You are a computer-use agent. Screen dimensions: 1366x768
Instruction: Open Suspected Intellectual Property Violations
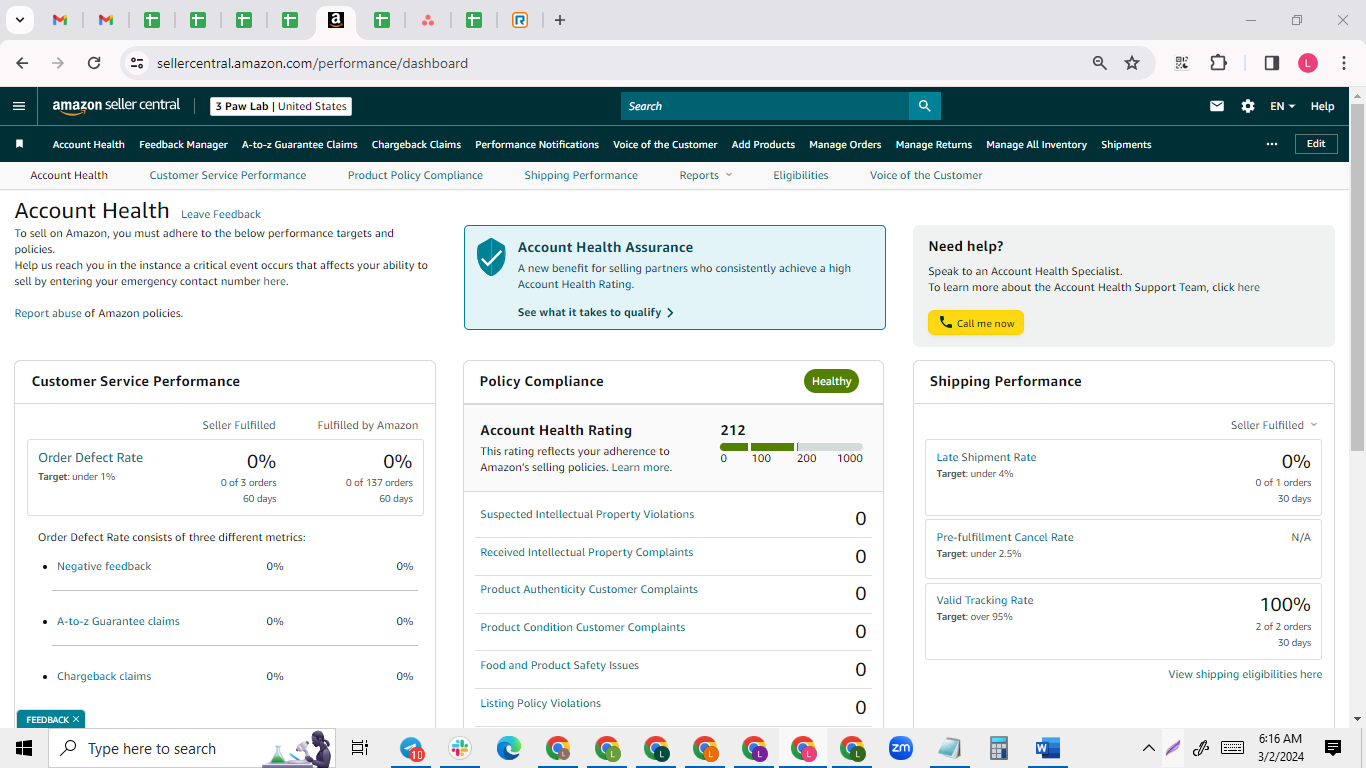[587, 514]
